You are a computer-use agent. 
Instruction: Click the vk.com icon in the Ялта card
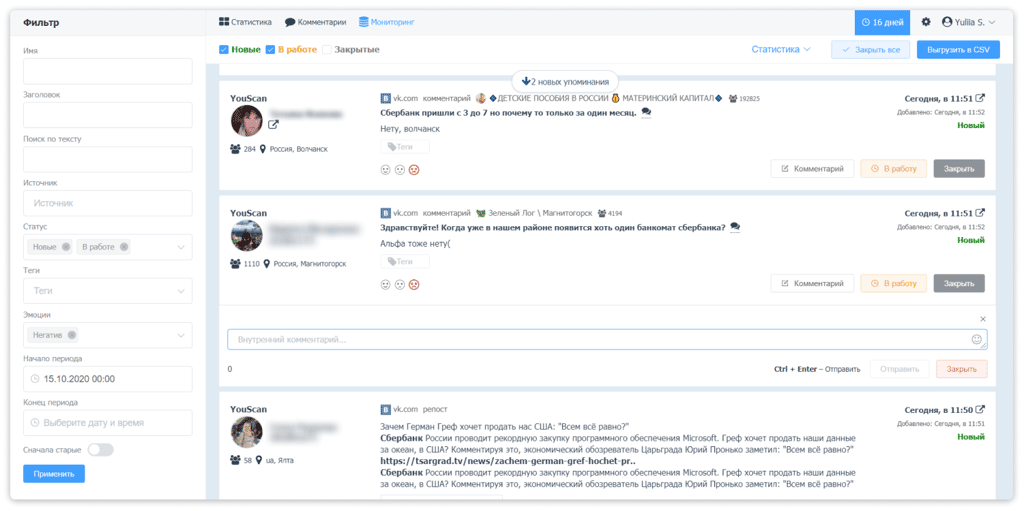tap(385, 410)
